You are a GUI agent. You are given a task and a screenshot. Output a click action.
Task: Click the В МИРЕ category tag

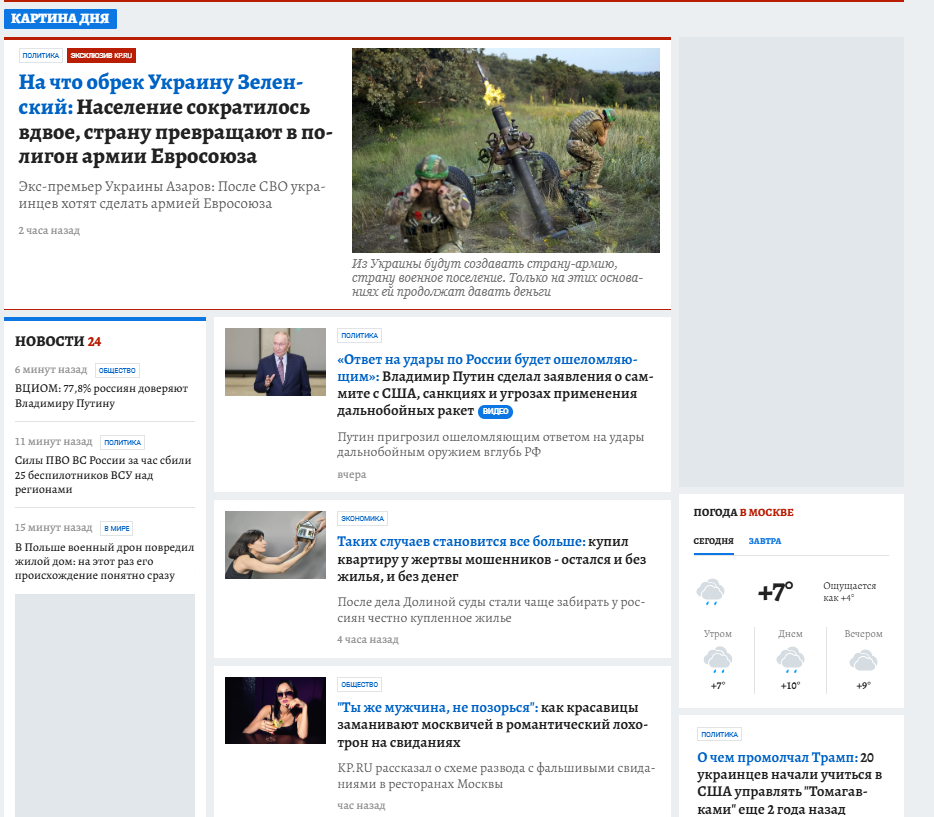coord(116,528)
